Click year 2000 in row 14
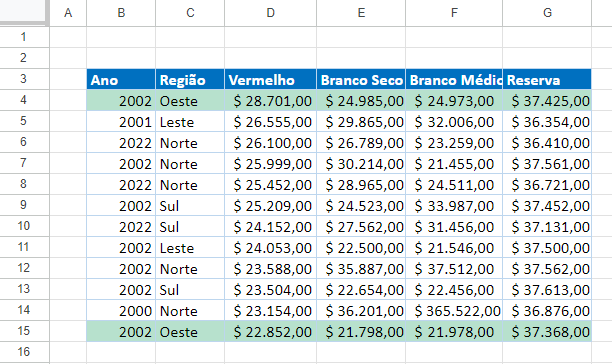The image size is (612, 364). tap(121, 311)
